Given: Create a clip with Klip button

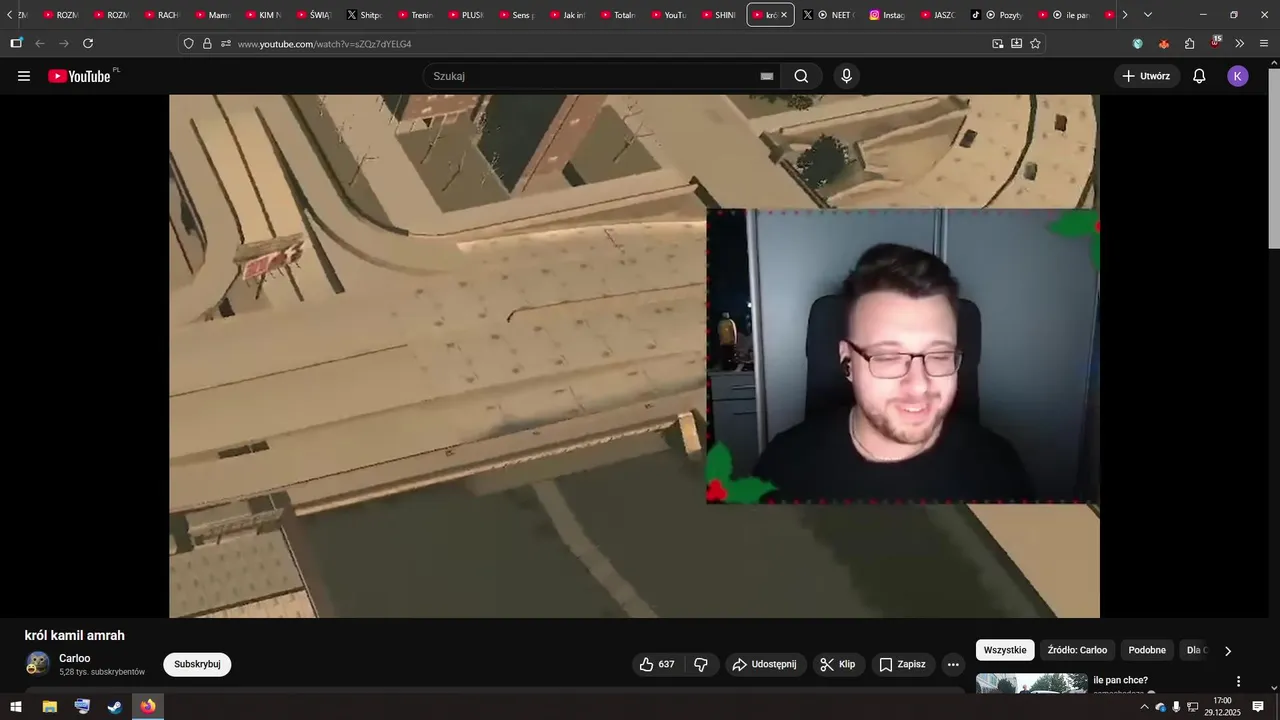Looking at the screenshot, I should click(838, 664).
